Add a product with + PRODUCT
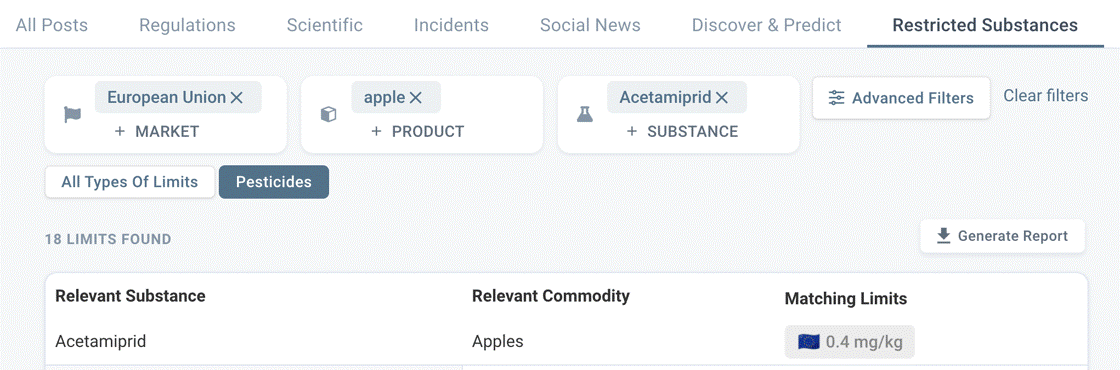Image resolution: width=1120 pixels, height=370 pixels. 417,131
